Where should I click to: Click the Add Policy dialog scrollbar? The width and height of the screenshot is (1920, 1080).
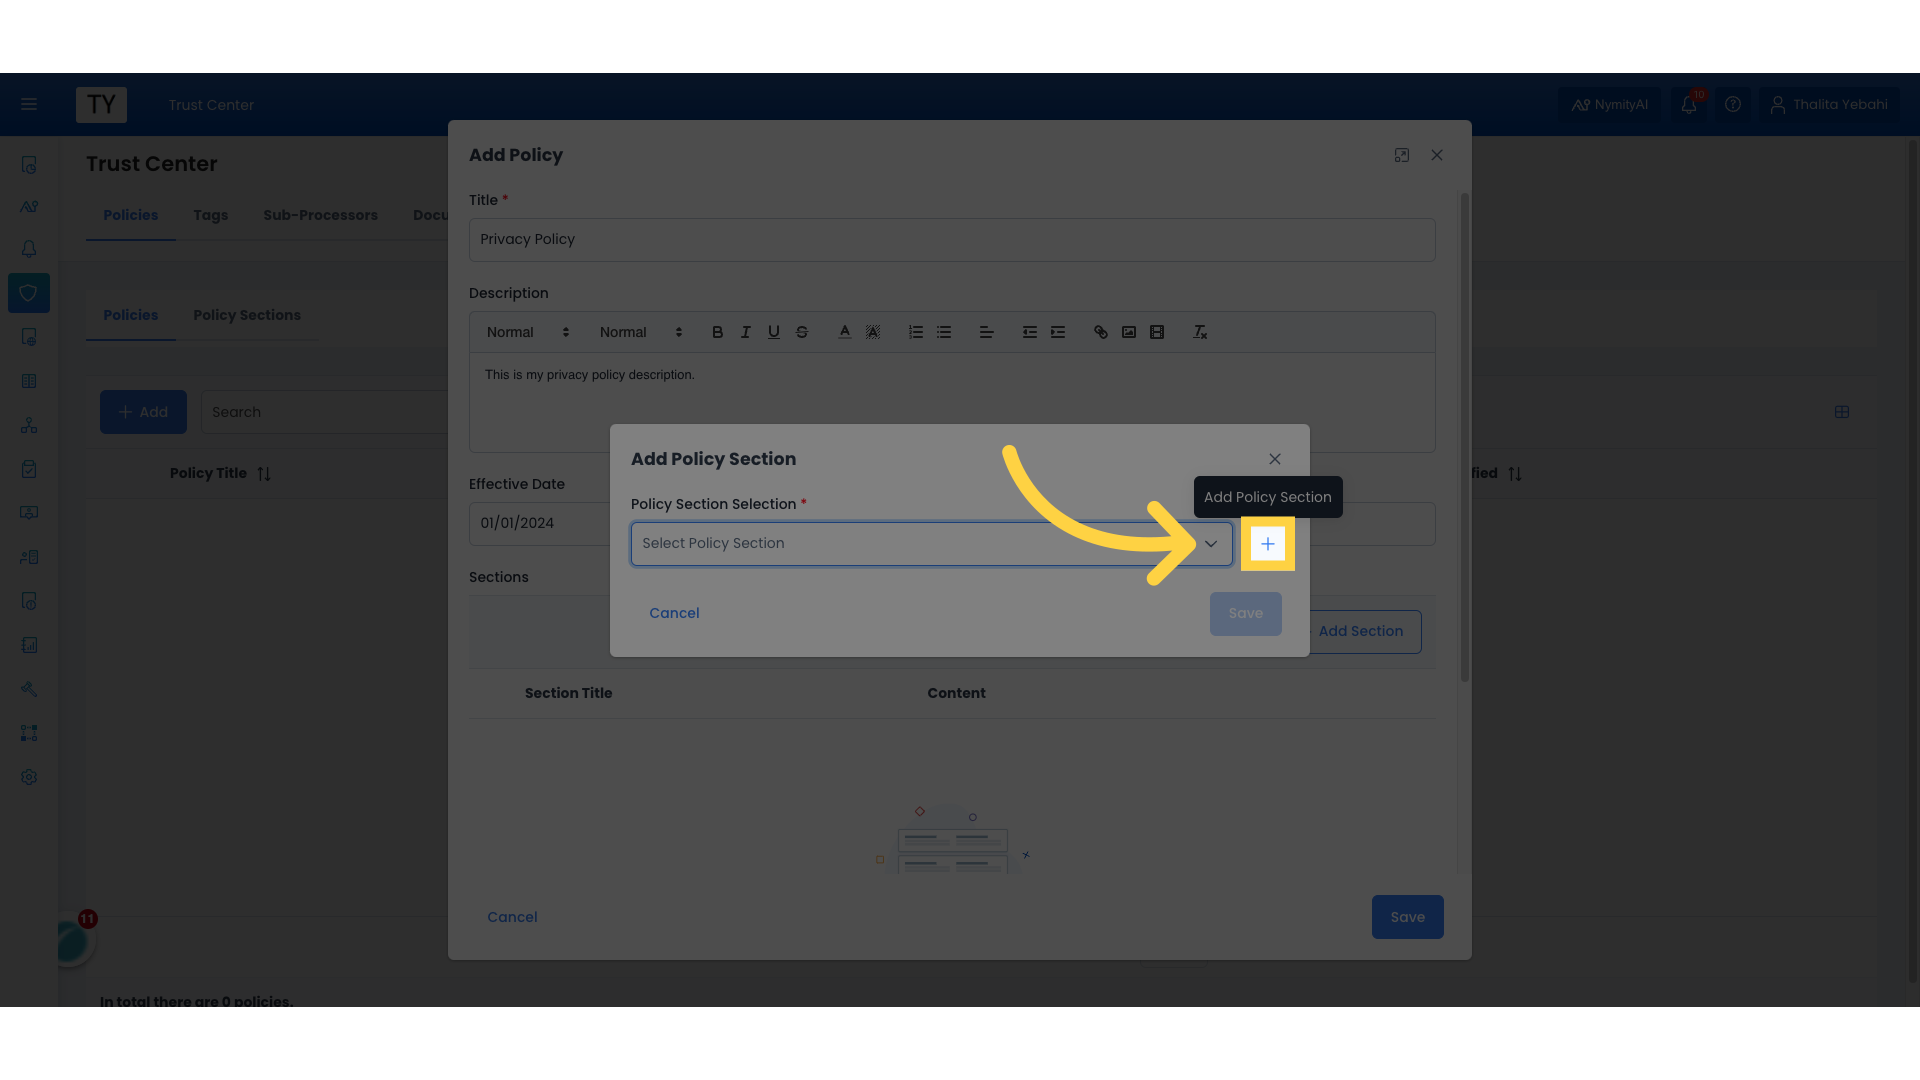click(x=1465, y=438)
